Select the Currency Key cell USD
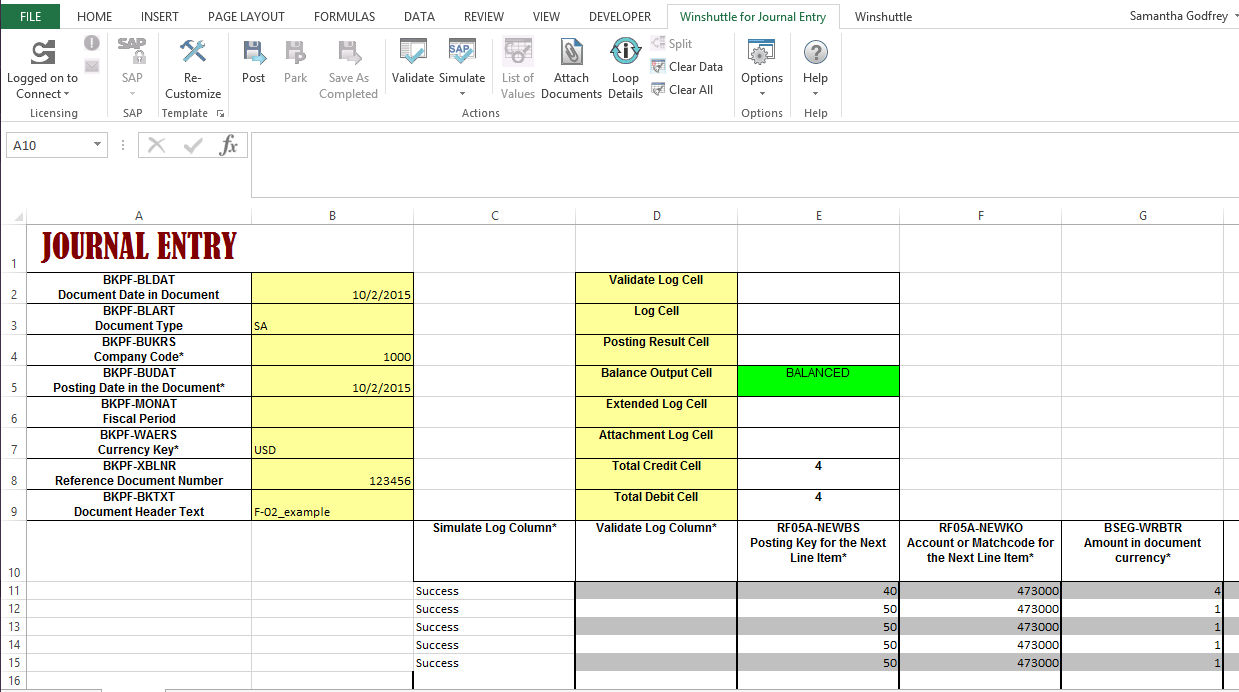This screenshot has width=1239, height=692. [x=332, y=443]
